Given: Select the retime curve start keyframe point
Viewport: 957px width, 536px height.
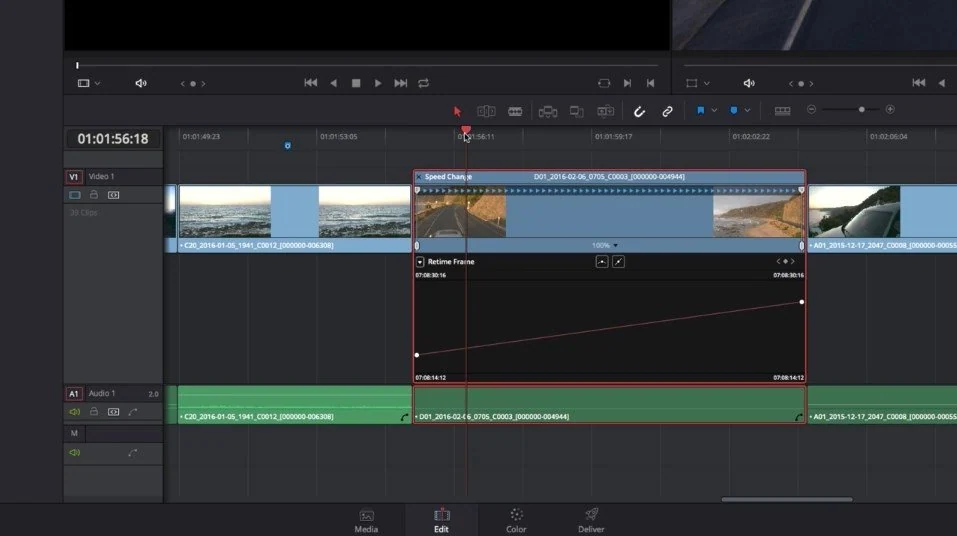Looking at the screenshot, I should 417,355.
